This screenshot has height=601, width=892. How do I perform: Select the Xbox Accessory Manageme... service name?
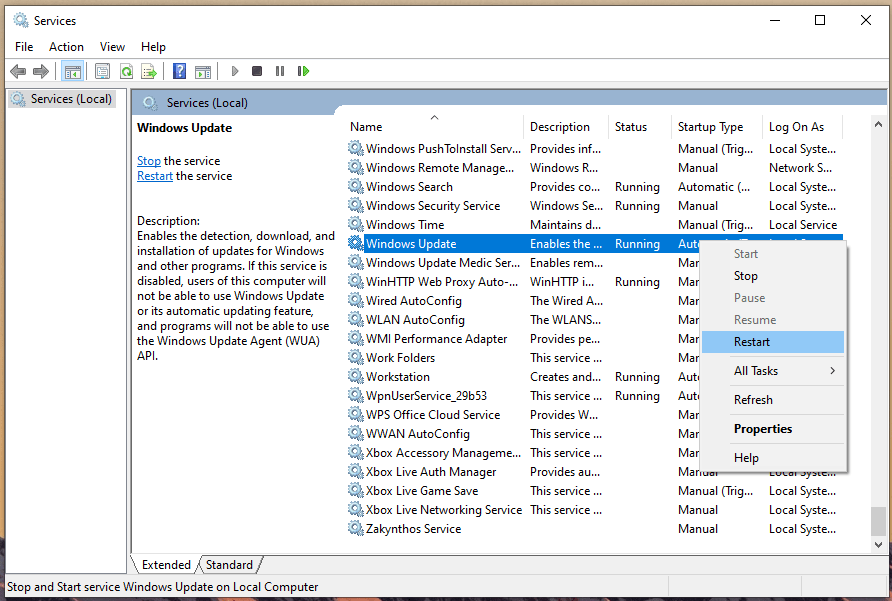(443, 452)
